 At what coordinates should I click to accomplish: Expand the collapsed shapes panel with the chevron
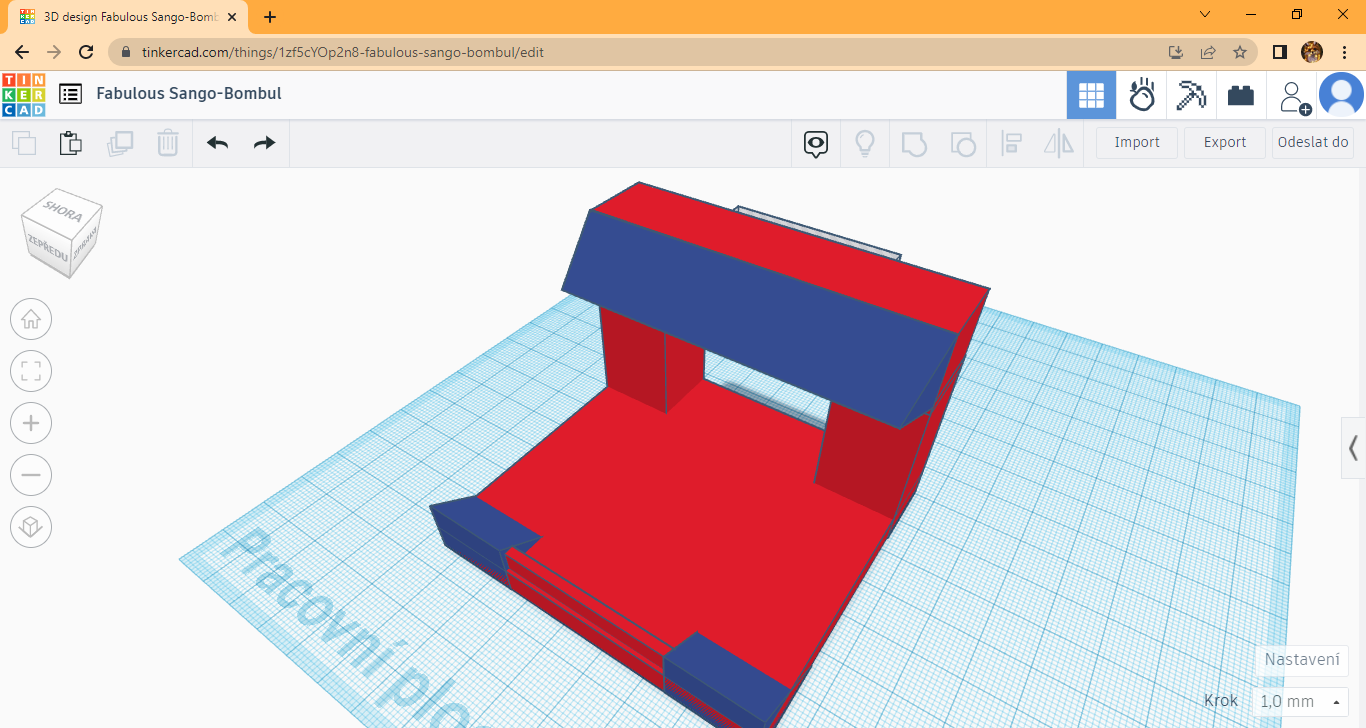click(1352, 448)
